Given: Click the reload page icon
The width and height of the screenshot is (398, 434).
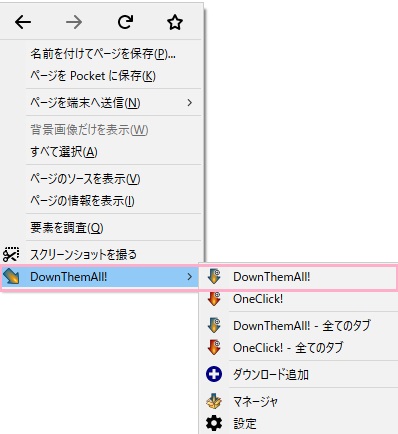Looking at the screenshot, I should (x=125, y=22).
